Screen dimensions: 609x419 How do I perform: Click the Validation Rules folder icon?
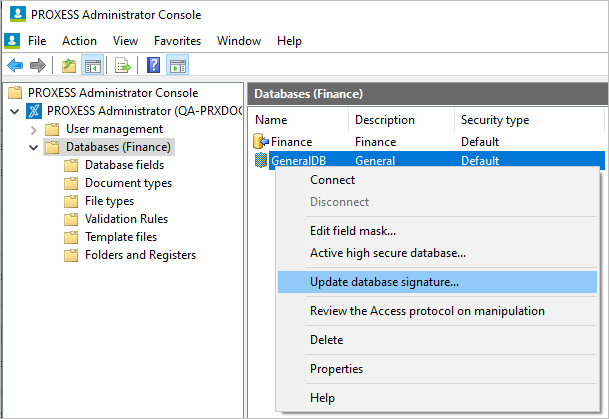pos(71,219)
